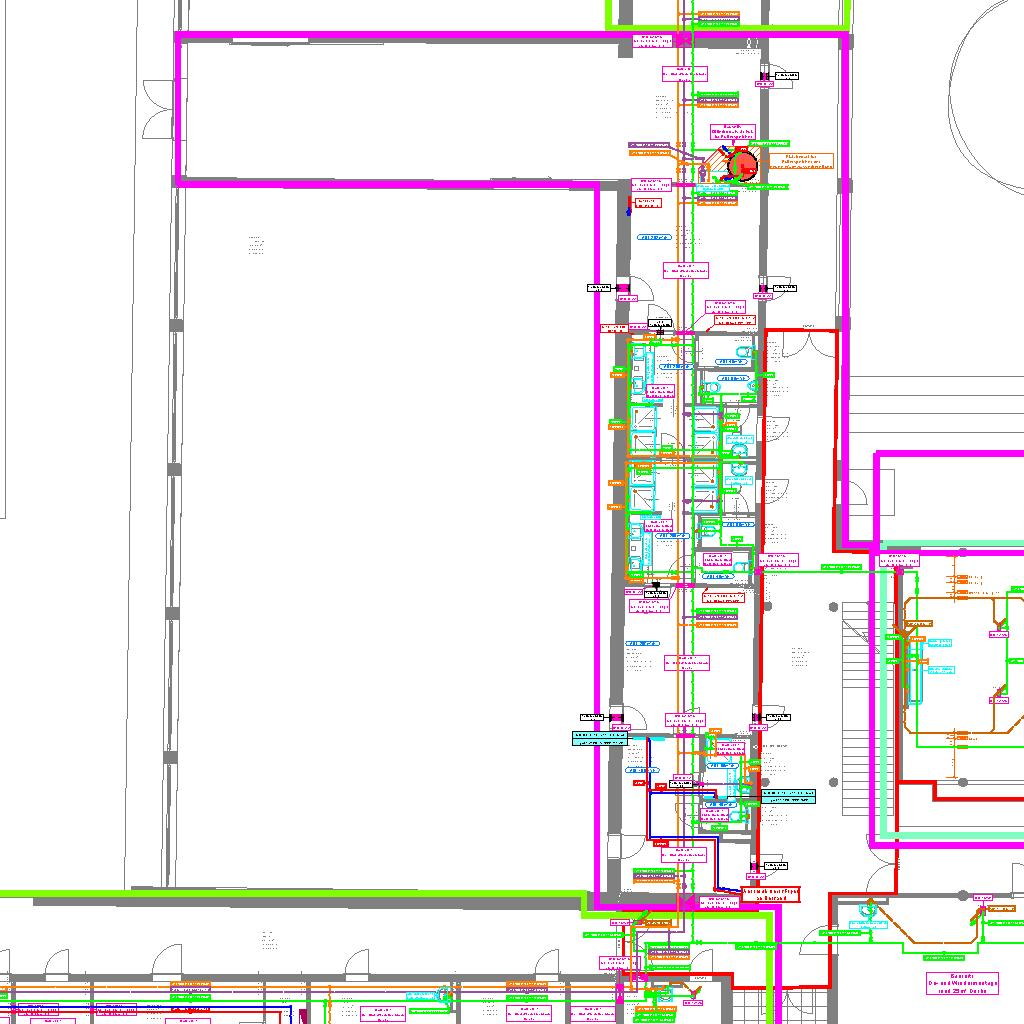This screenshot has height=1024, width=1024.
Task: Select the cyan double label left of corridor
Action: coord(600,738)
